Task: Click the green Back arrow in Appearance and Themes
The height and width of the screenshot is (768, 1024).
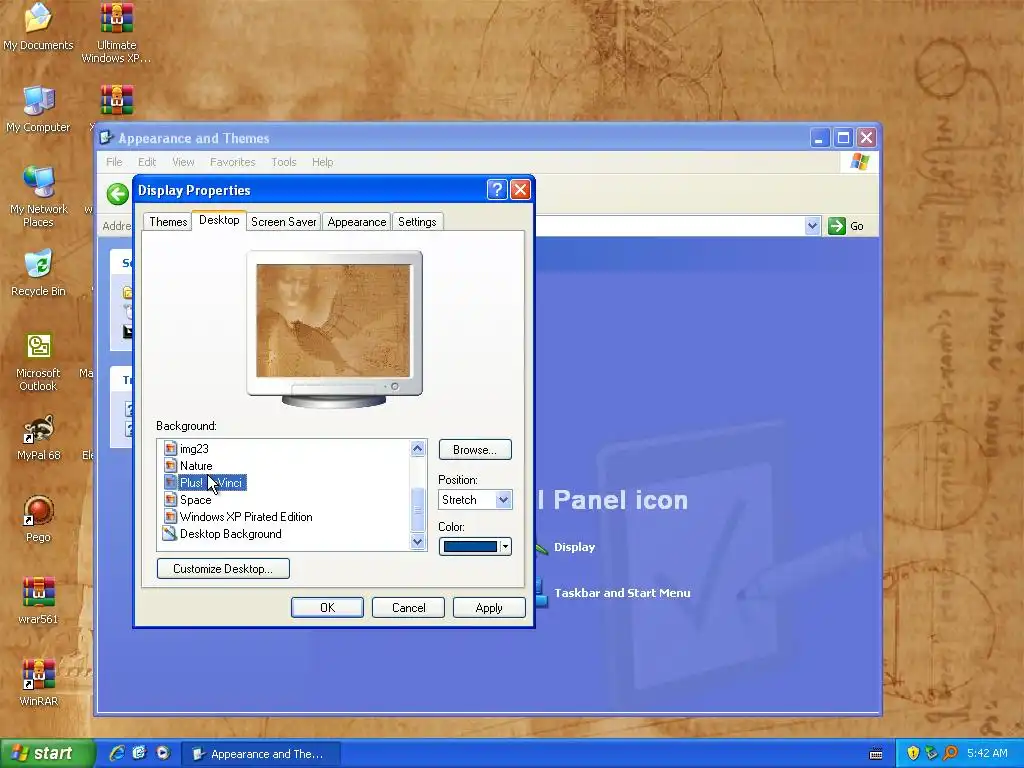Action: click(118, 194)
